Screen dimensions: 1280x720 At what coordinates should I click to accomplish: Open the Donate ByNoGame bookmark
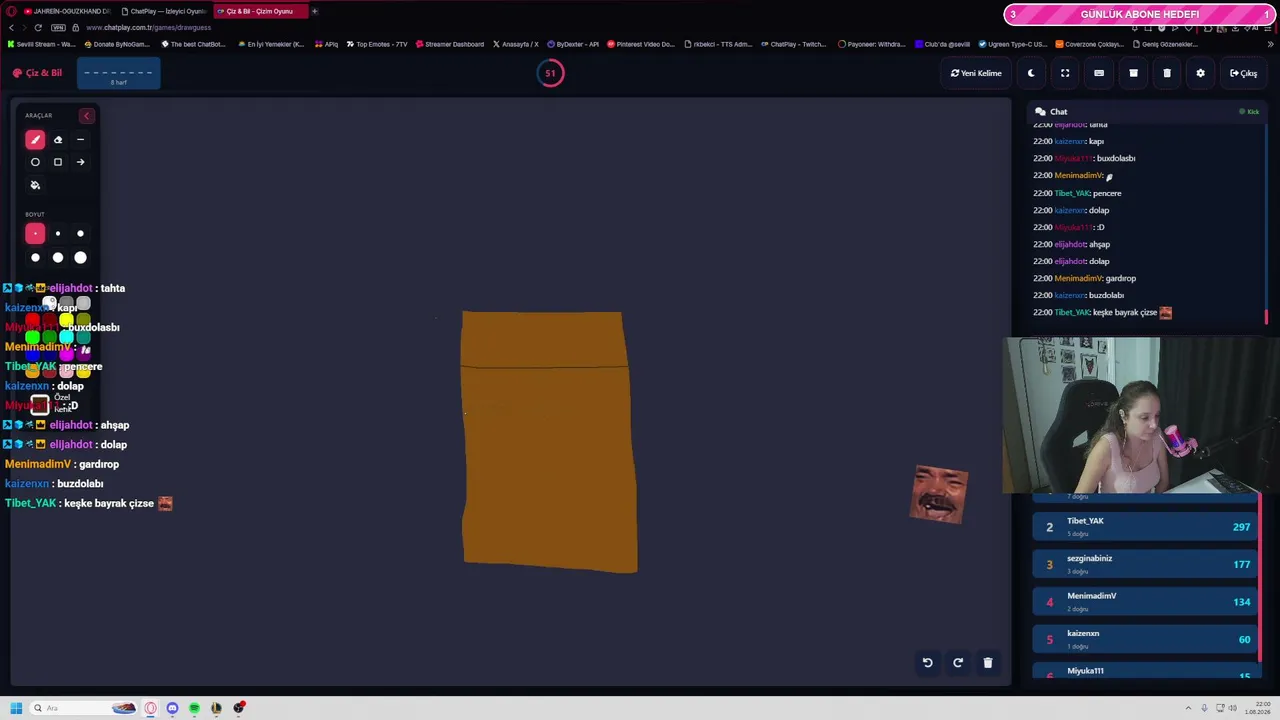click(x=116, y=44)
